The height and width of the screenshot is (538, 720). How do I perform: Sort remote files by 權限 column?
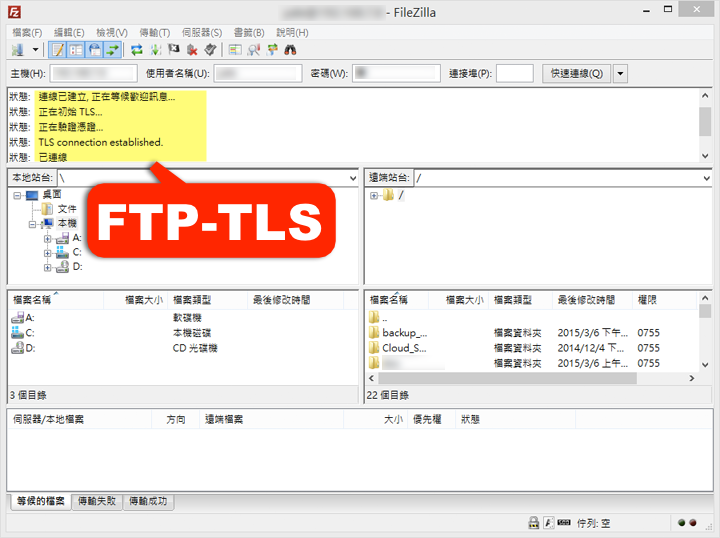[x=664, y=300]
